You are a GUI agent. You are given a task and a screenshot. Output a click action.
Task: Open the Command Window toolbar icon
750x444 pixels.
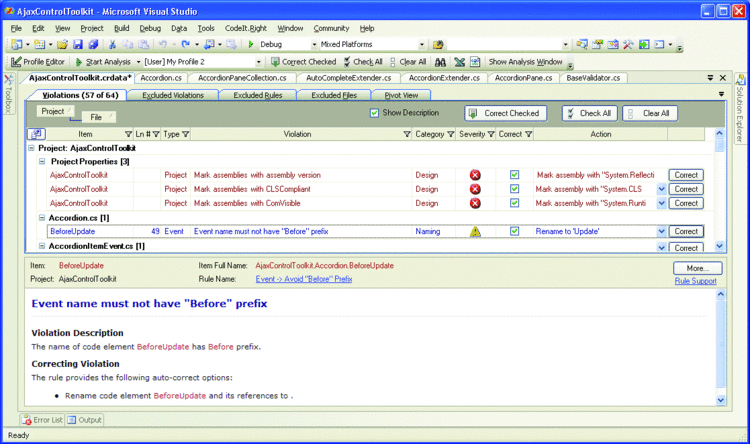coord(660,44)
